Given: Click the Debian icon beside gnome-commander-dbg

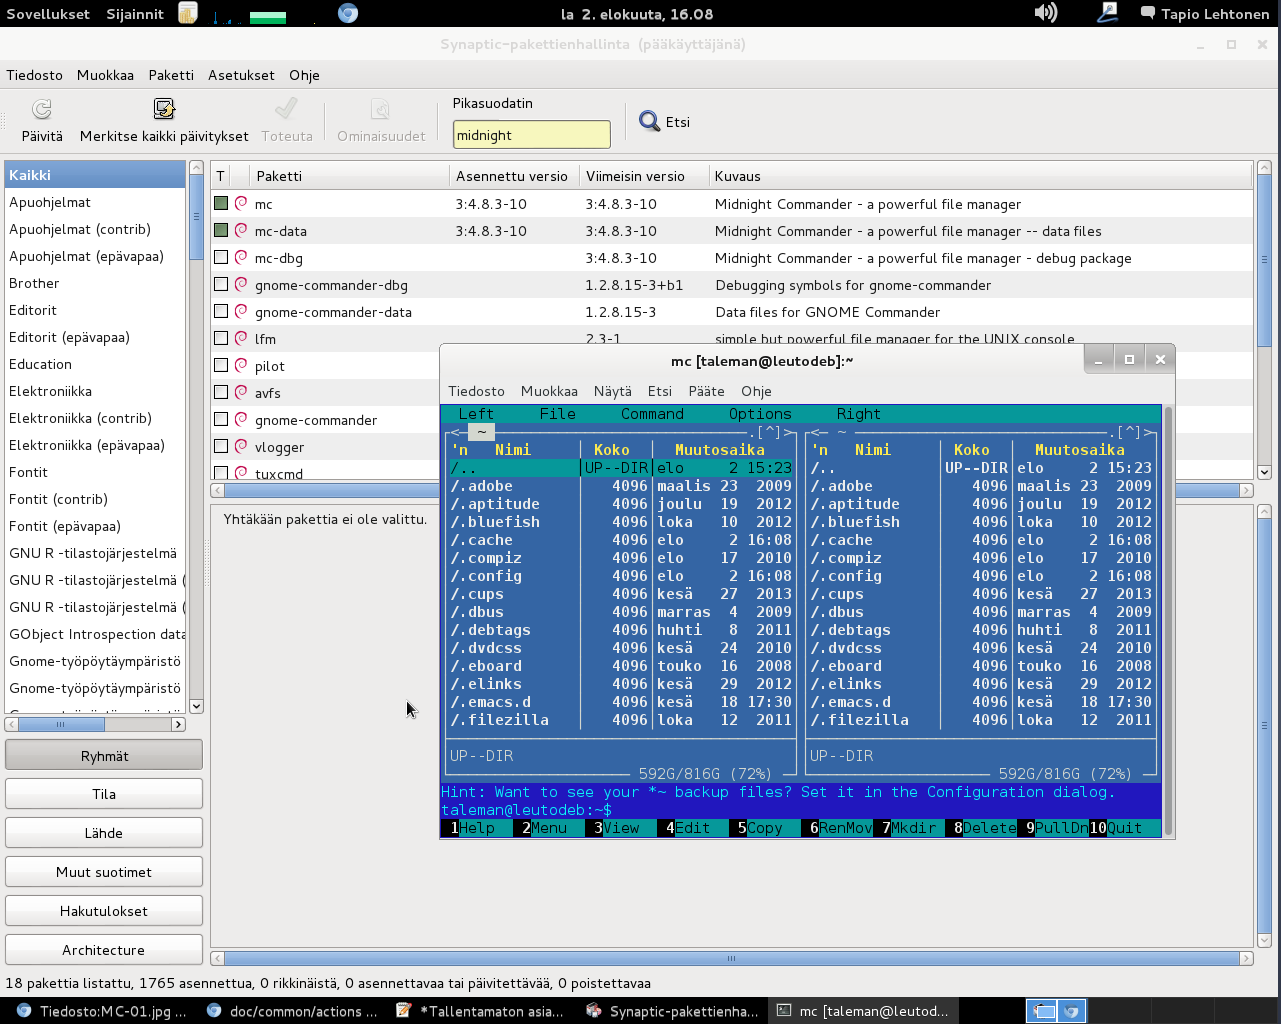Looking at the screenshot, I should tap(241, 284).
